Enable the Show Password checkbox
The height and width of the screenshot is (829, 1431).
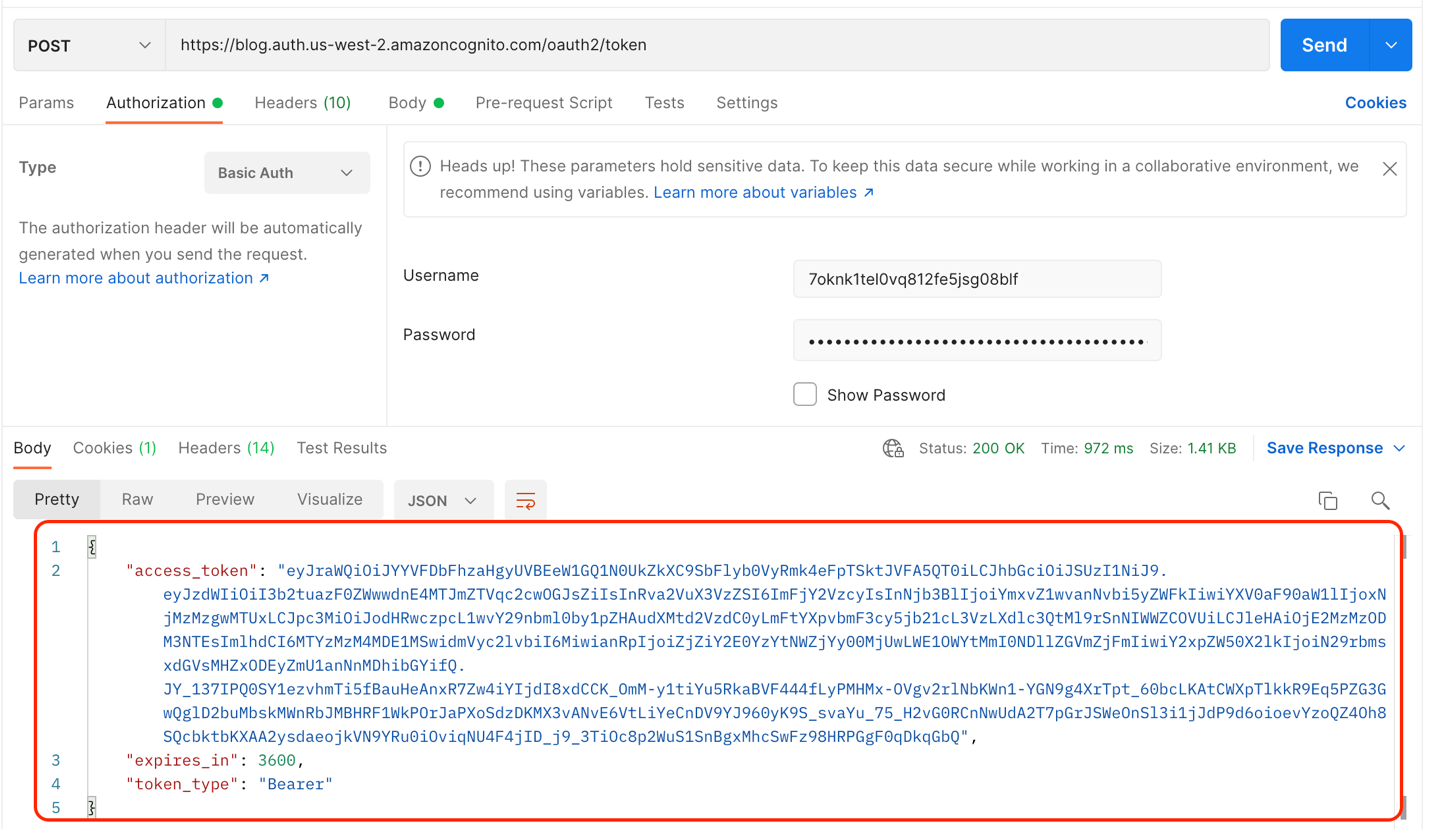point(805,394)
